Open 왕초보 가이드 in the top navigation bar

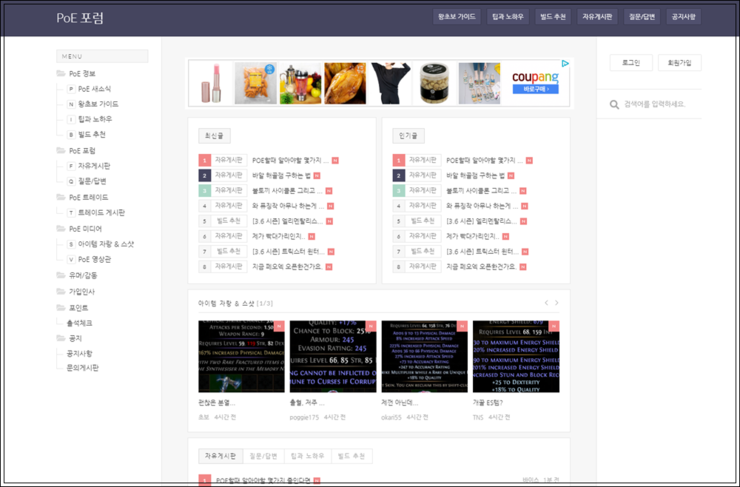point(457,17)
